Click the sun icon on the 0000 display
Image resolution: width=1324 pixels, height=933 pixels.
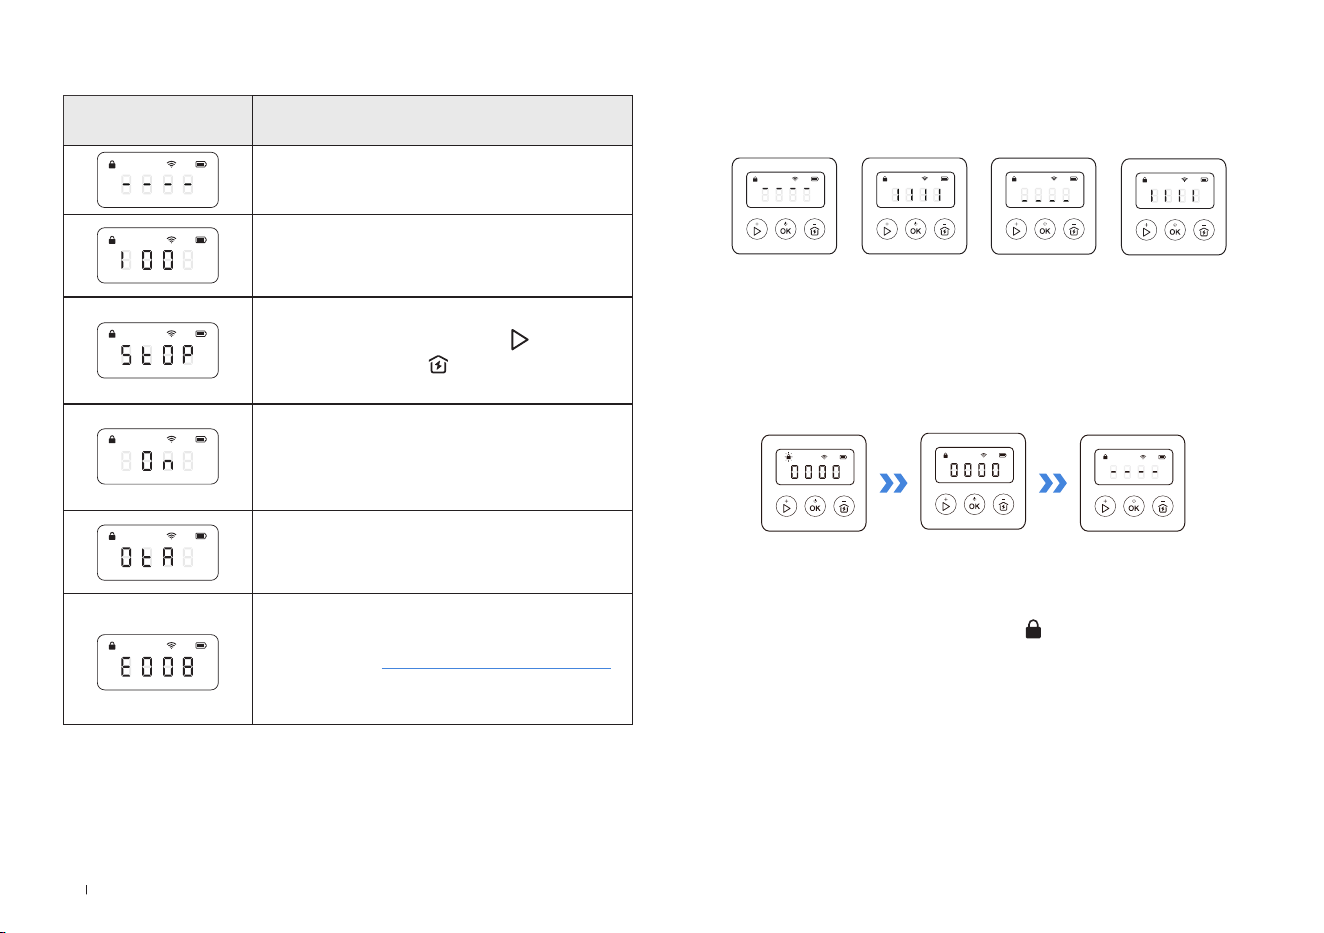pyautogui.click(x=789, y=456)
